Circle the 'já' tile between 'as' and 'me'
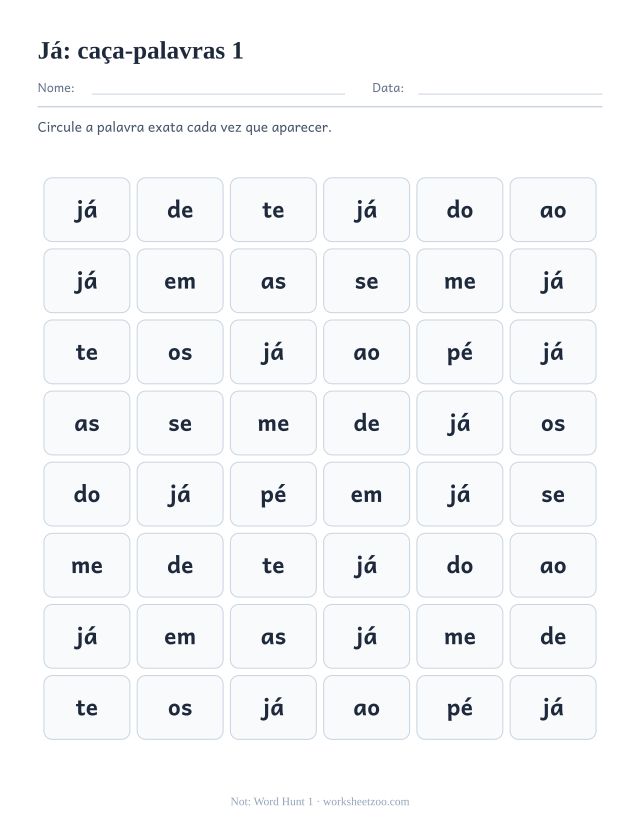Image resolution: width=640 pixels, height=829 pixels. click(366, 637)
